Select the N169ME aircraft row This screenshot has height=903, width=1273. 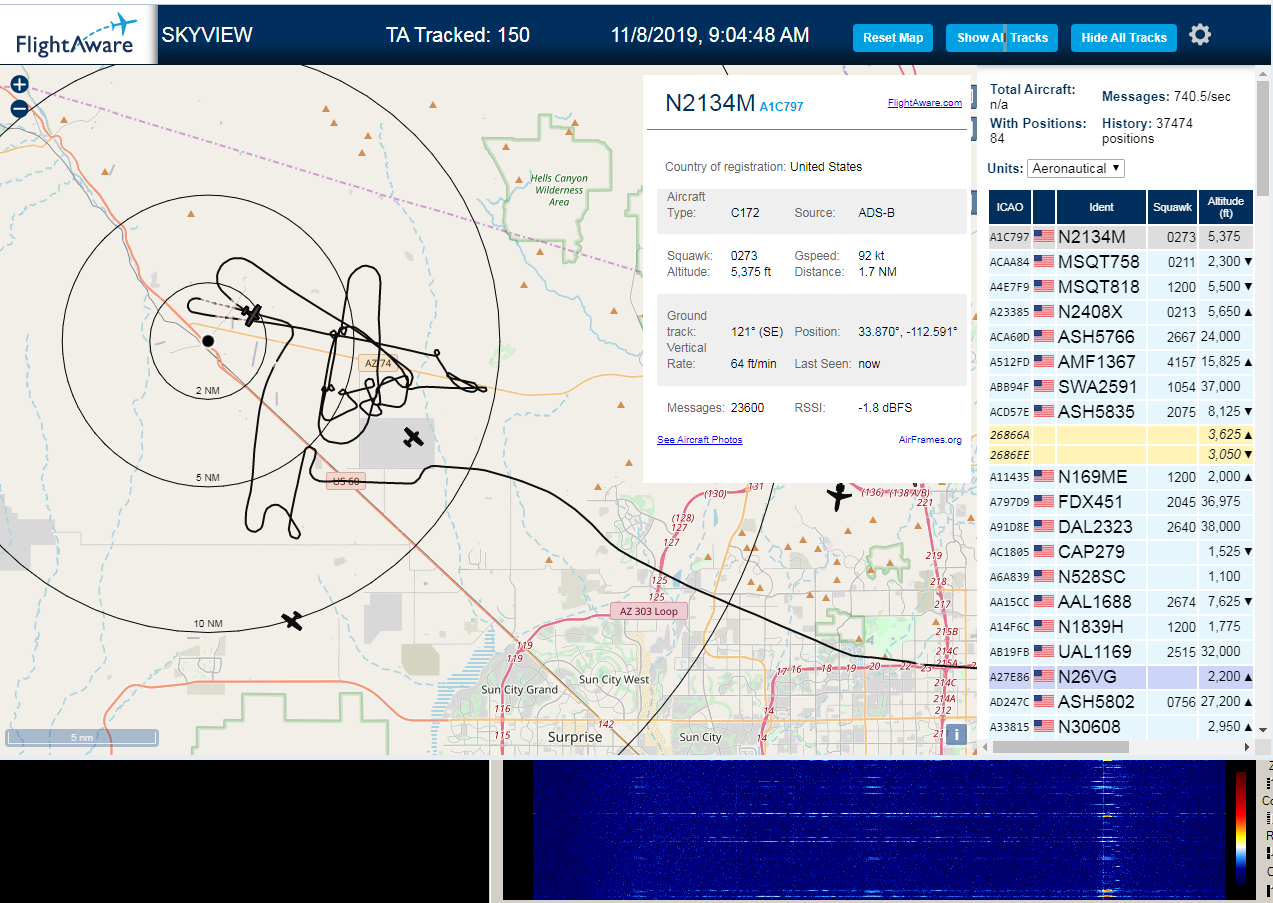tap(1121, 477)
